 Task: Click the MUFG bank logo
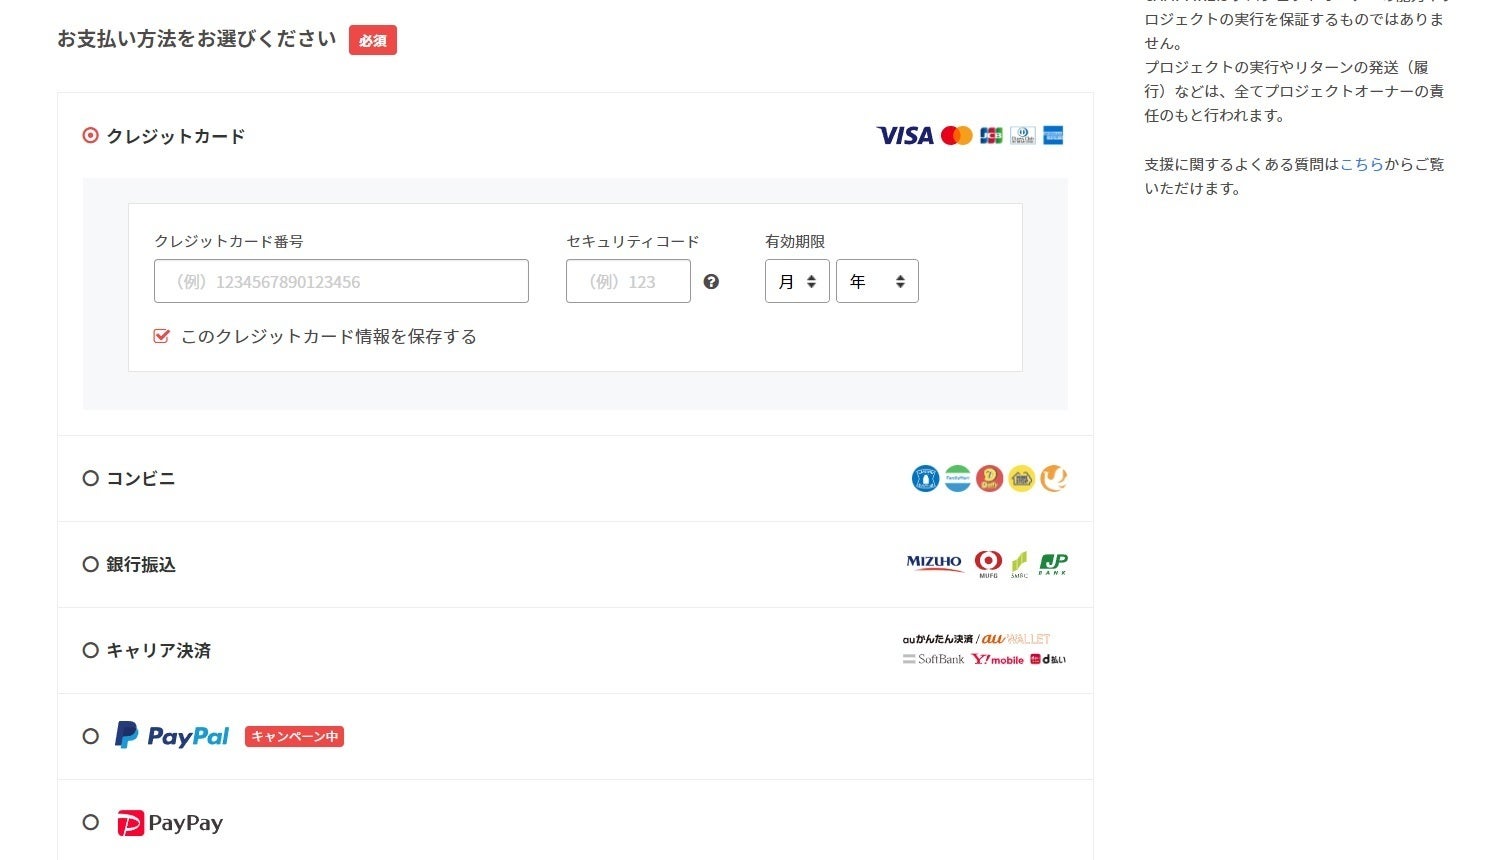(x=988, y=564)
